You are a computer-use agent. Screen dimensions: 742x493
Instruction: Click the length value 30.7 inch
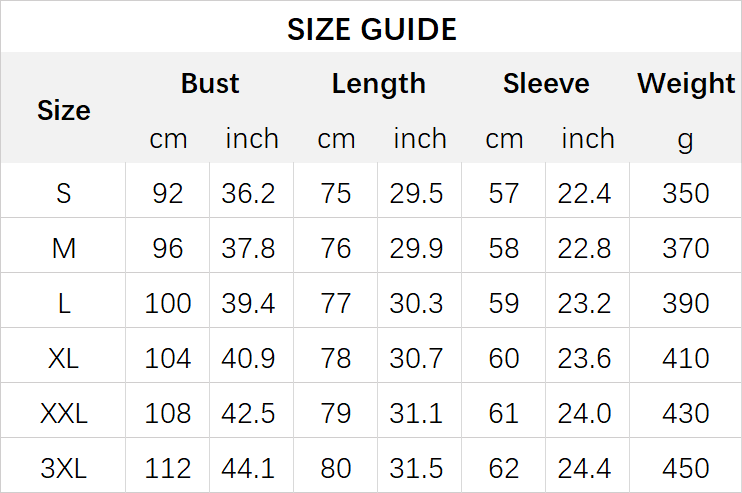[x=417, y=358]
